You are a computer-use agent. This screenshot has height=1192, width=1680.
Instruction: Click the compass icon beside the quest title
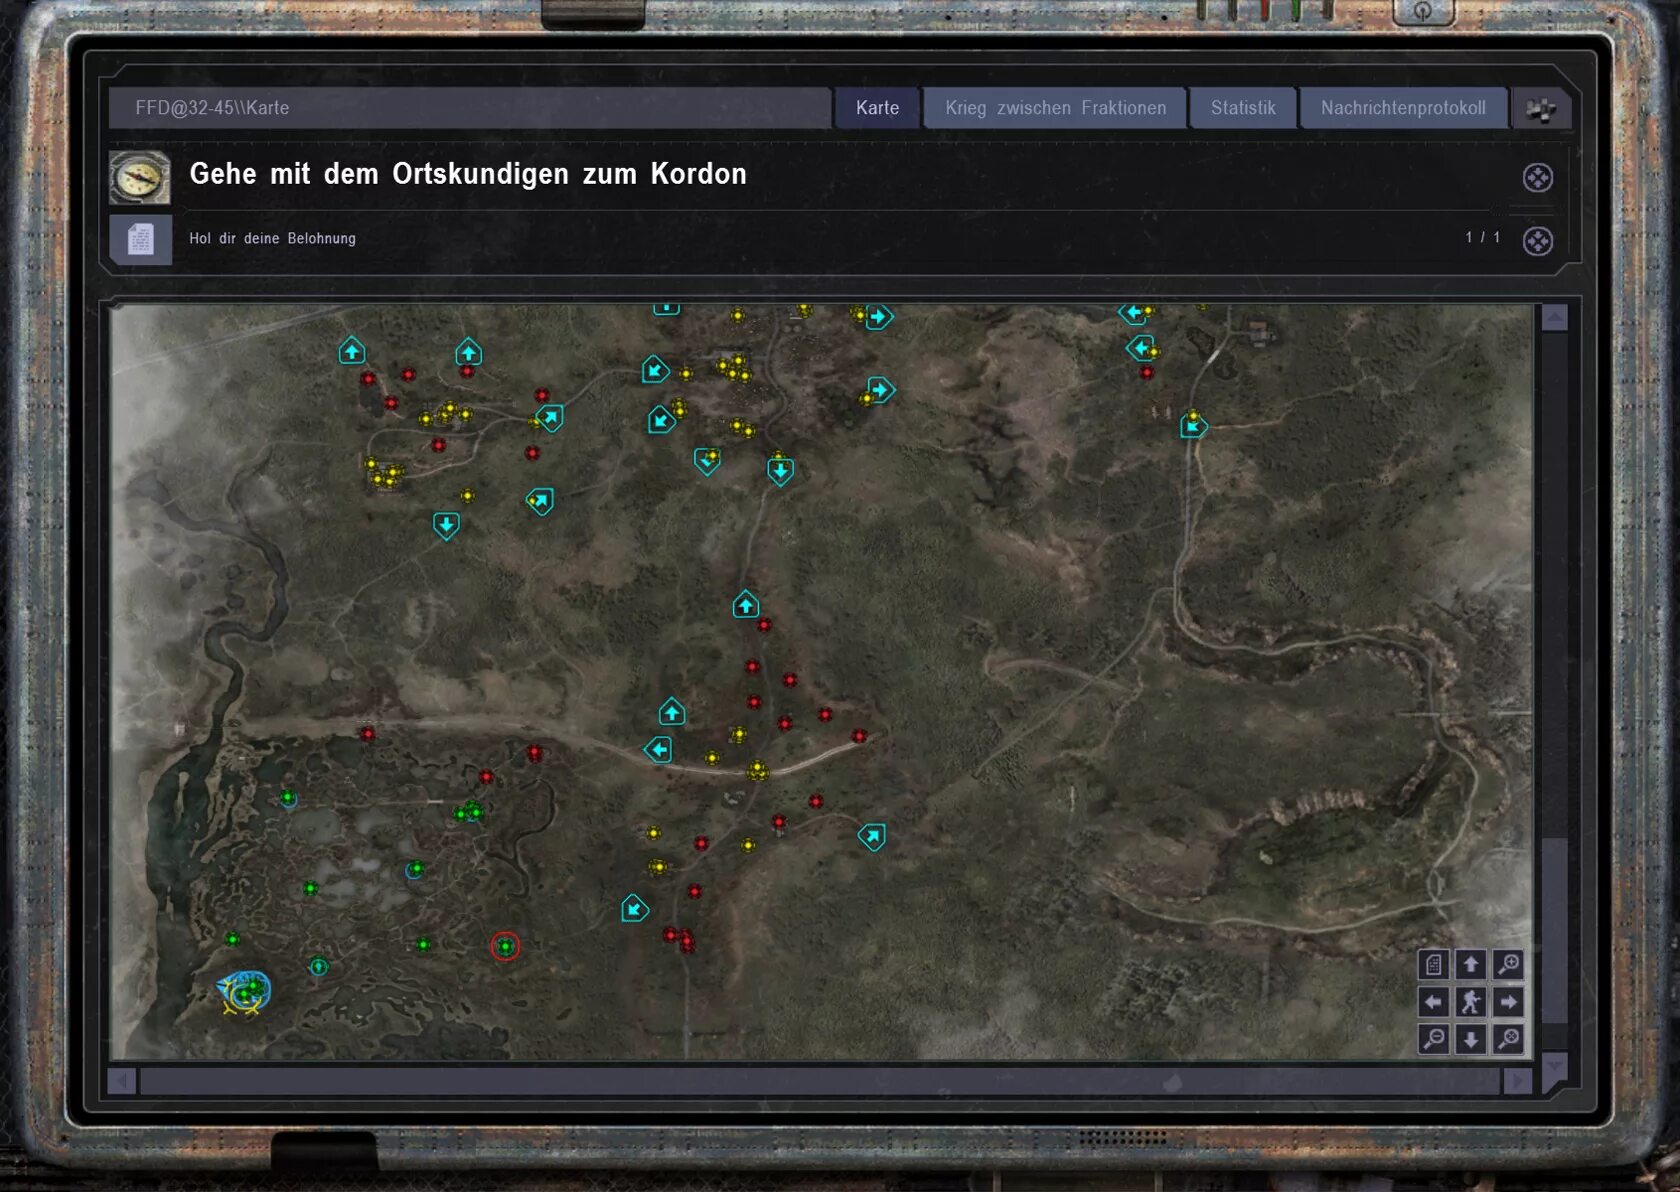140,178
